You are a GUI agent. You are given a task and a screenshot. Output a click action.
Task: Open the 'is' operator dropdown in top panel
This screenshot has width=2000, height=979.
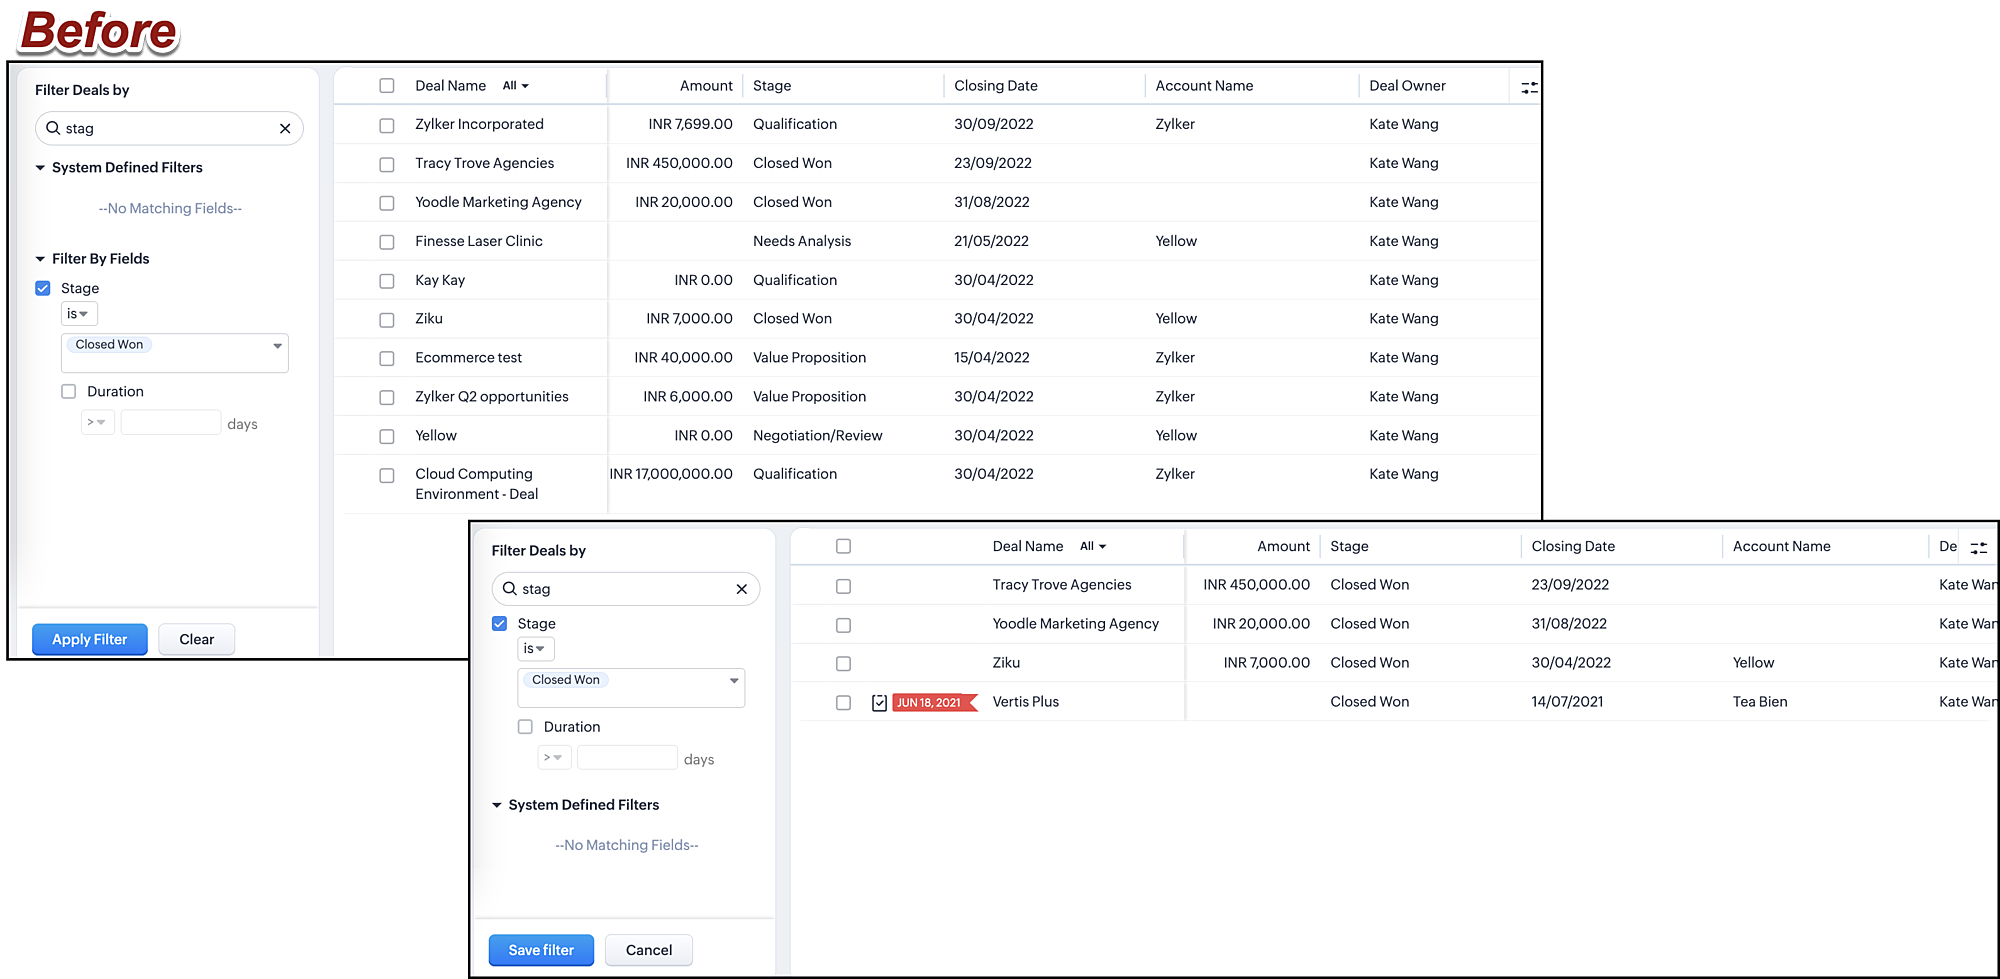click(78, 314)
